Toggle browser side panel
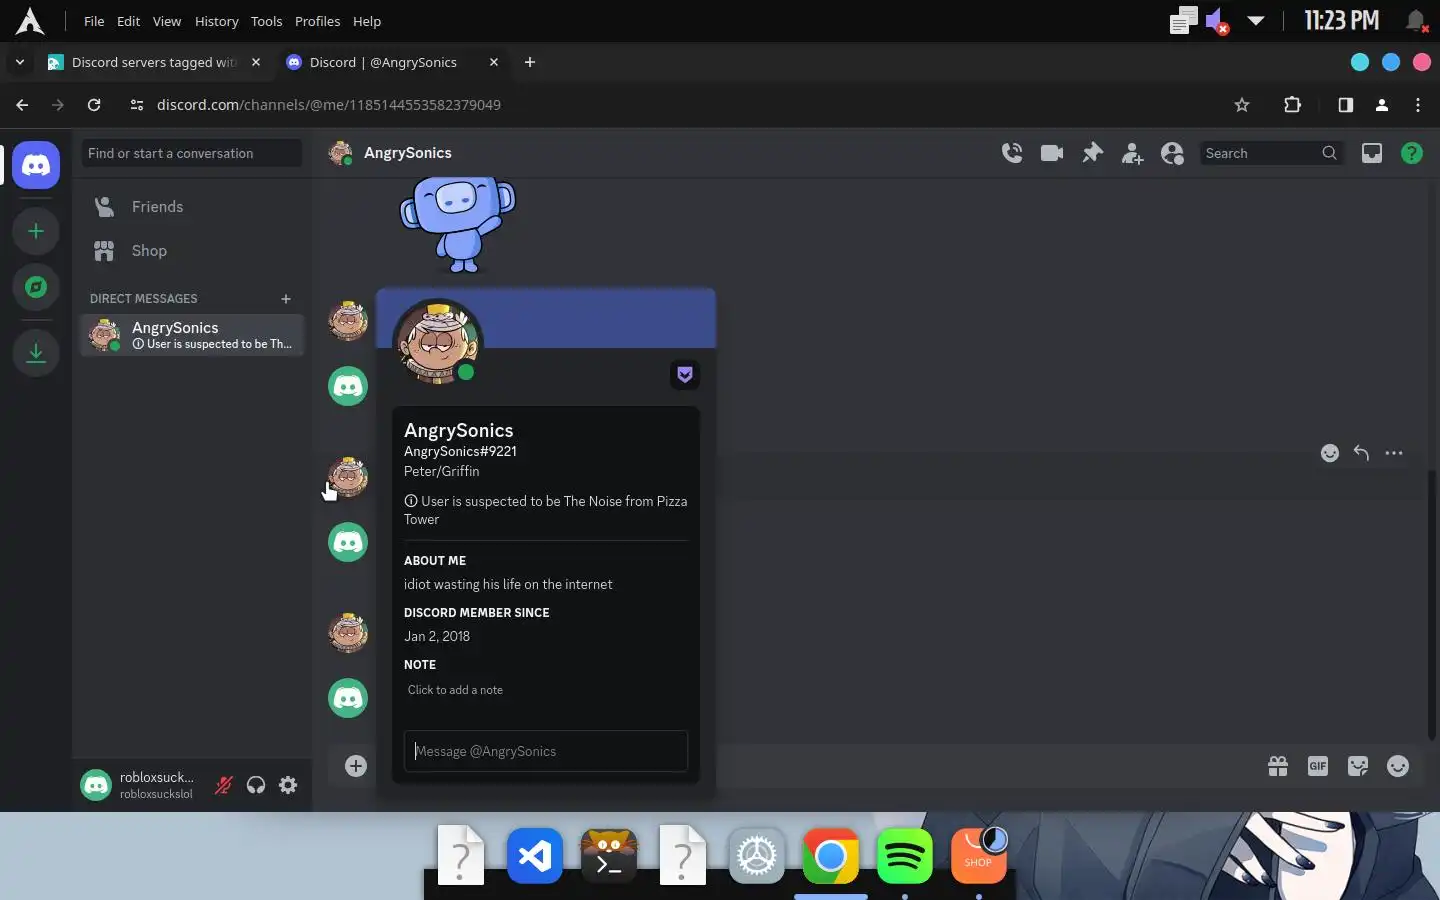Screen dimensions: 1440x900 click(x=1346, y=105)
